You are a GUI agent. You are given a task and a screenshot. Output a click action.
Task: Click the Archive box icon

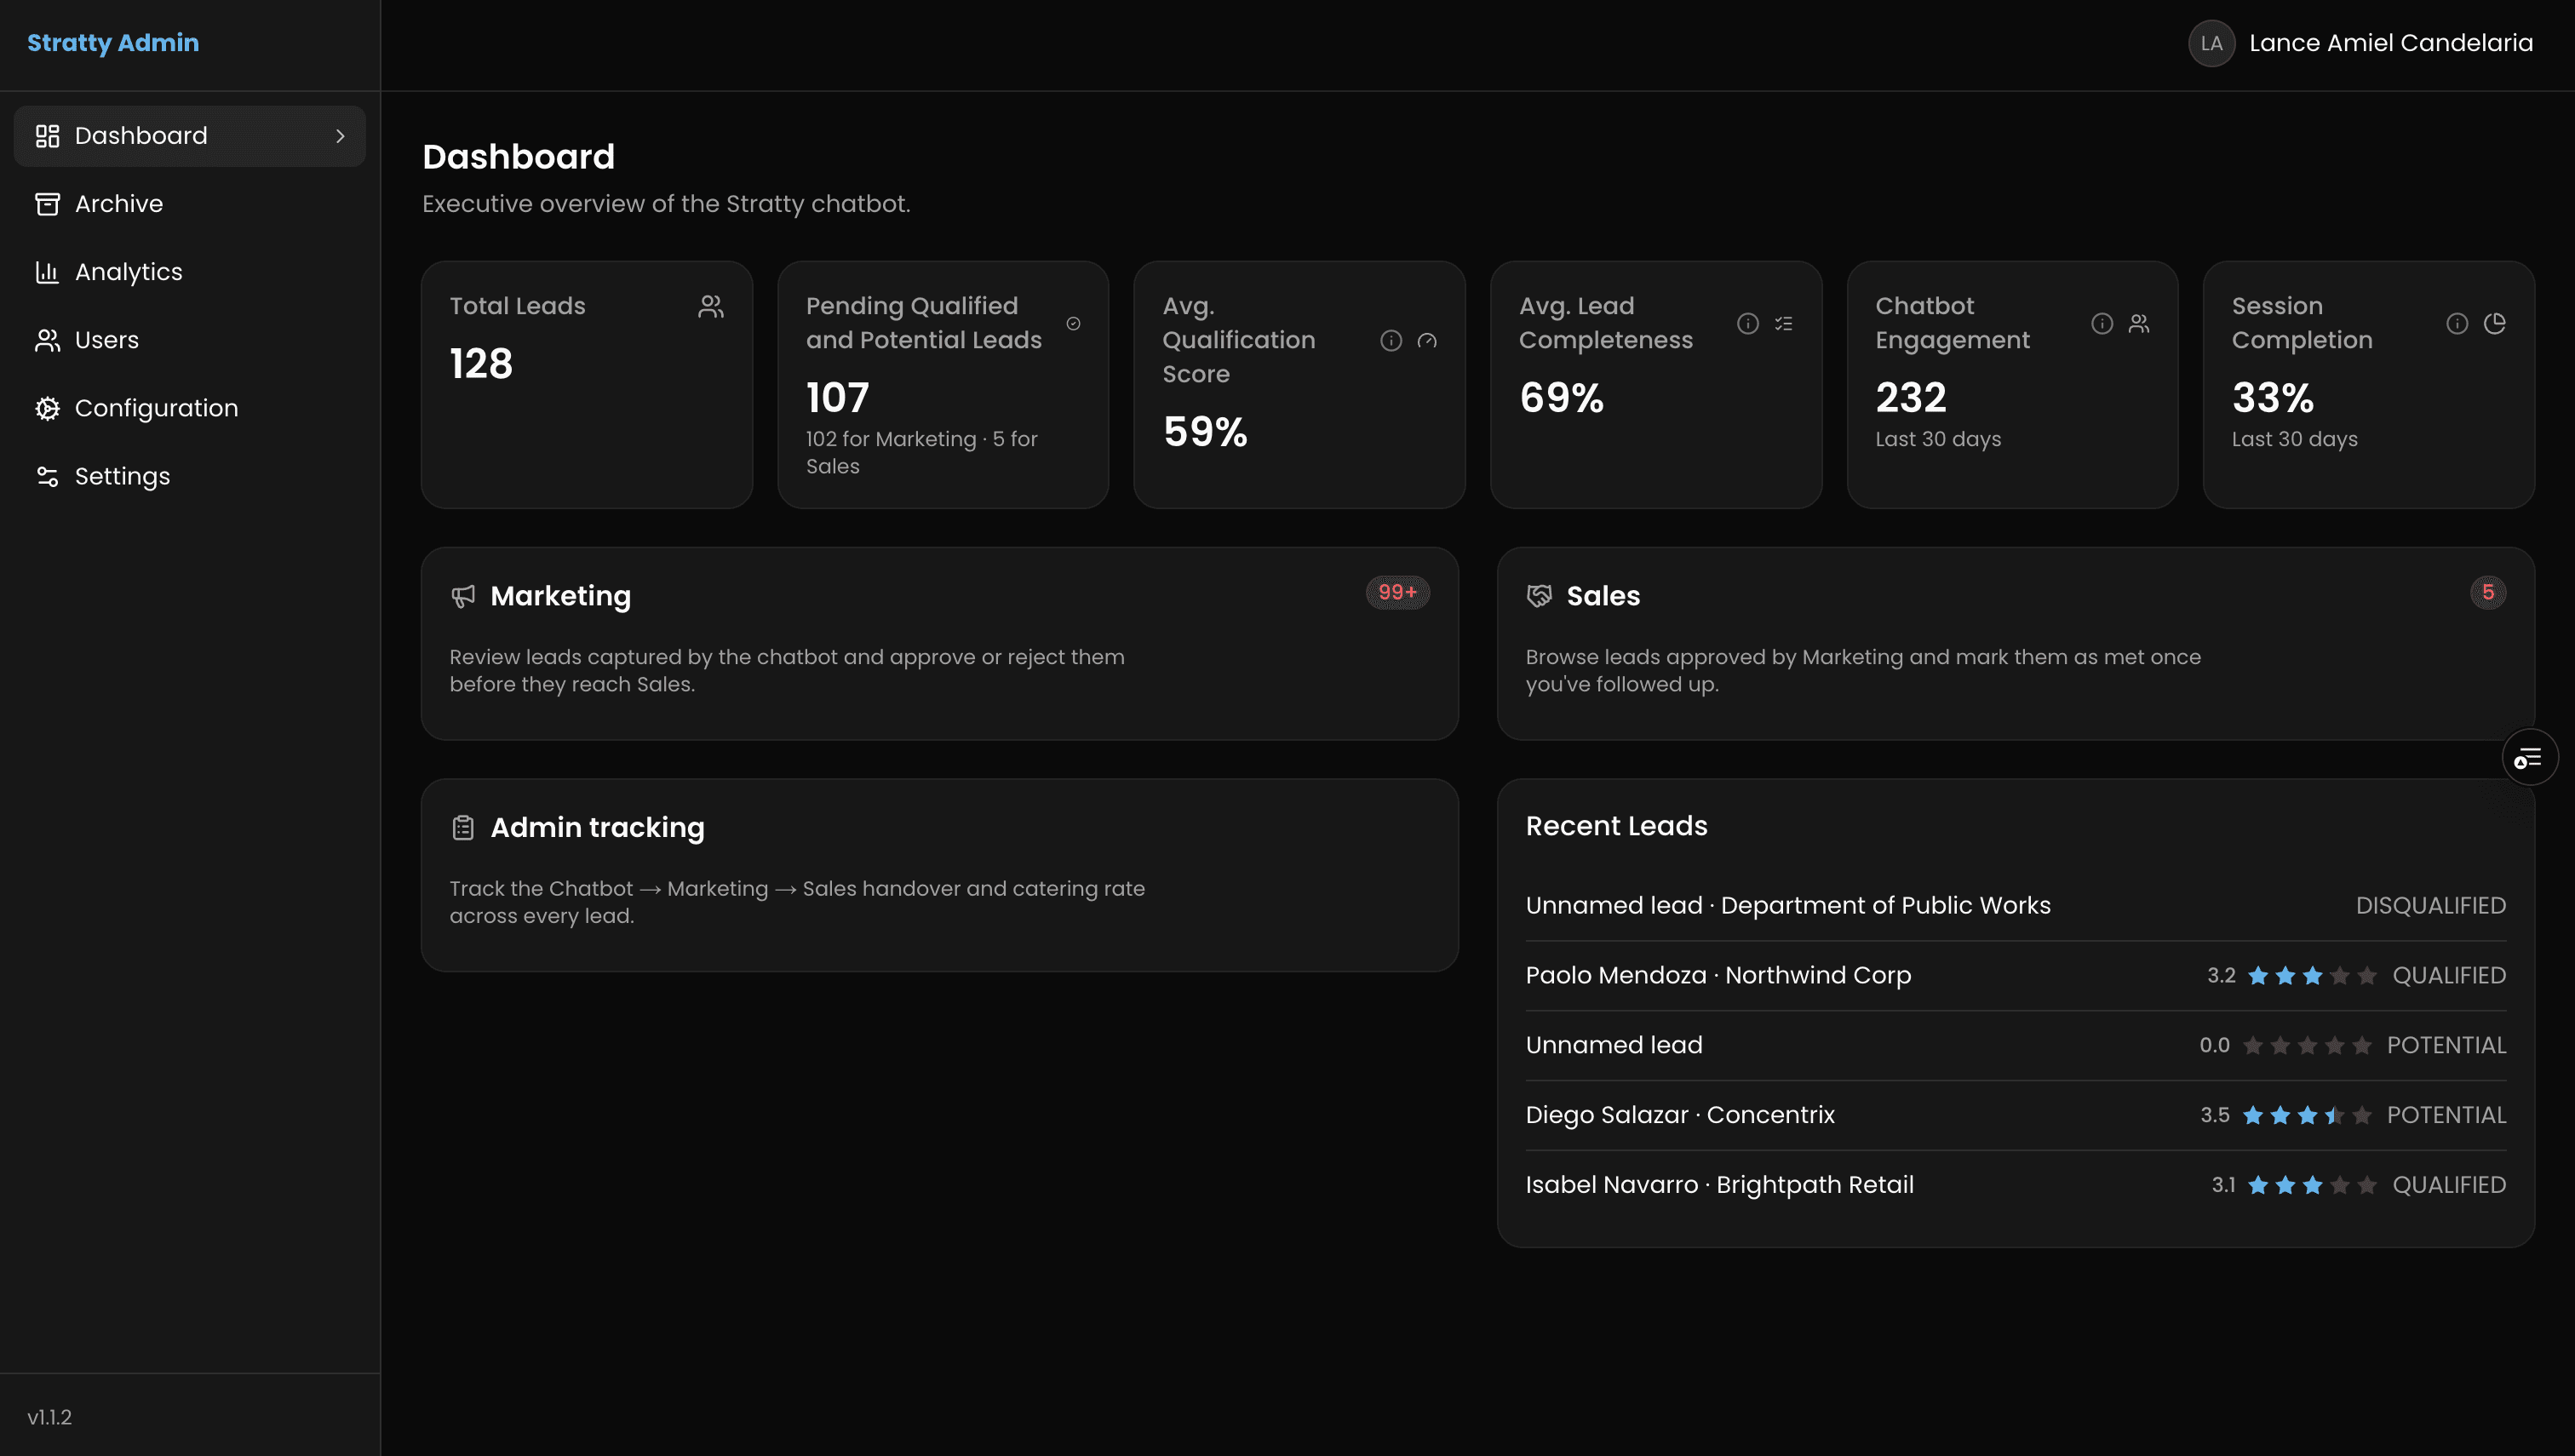pos(47,204)
